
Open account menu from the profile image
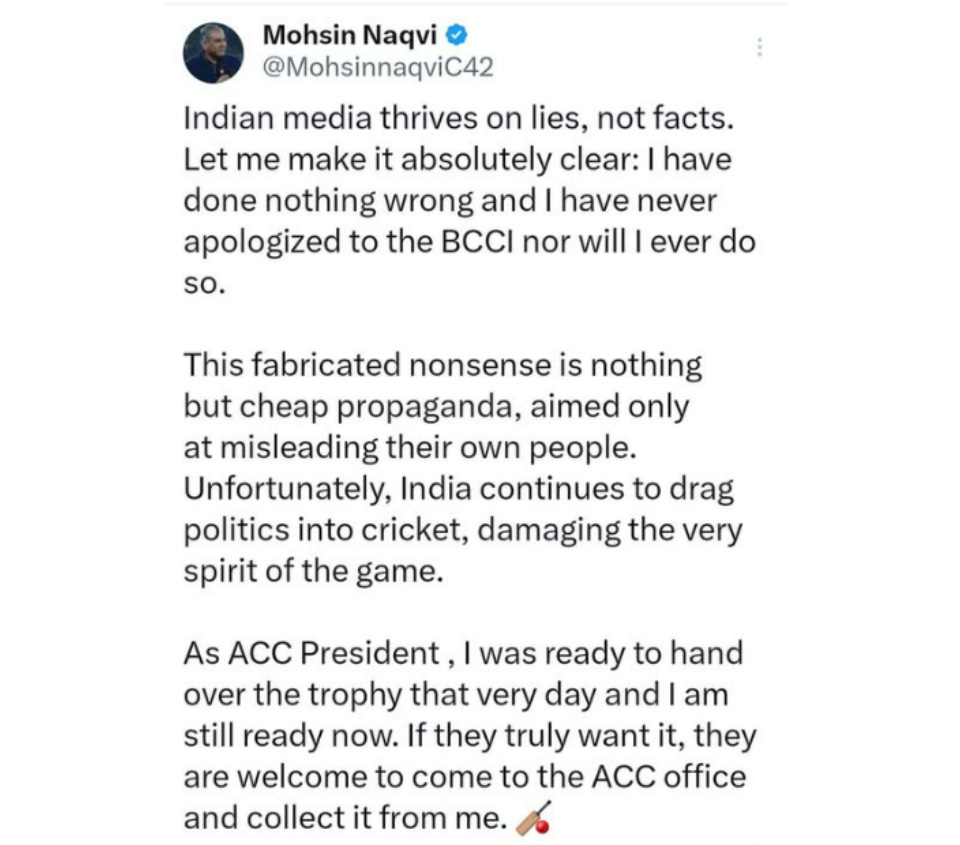pyautogui.click(x=216, y=52)
